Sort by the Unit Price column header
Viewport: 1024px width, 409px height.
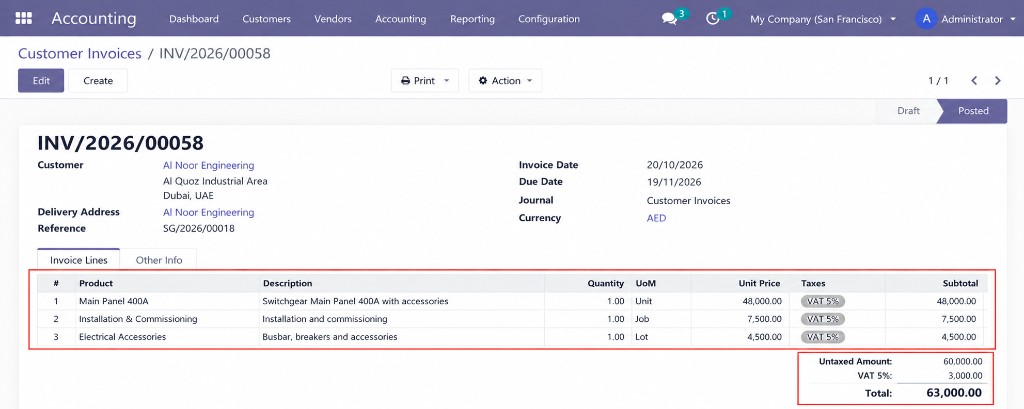point(760,283)
